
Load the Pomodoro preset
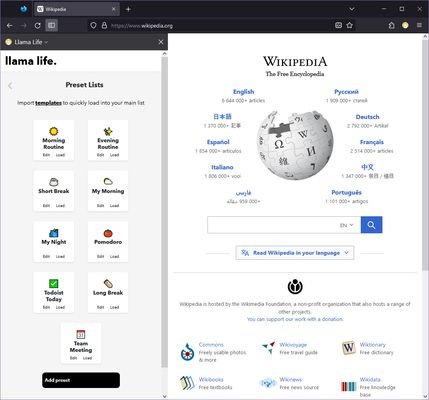click(115, 256)
